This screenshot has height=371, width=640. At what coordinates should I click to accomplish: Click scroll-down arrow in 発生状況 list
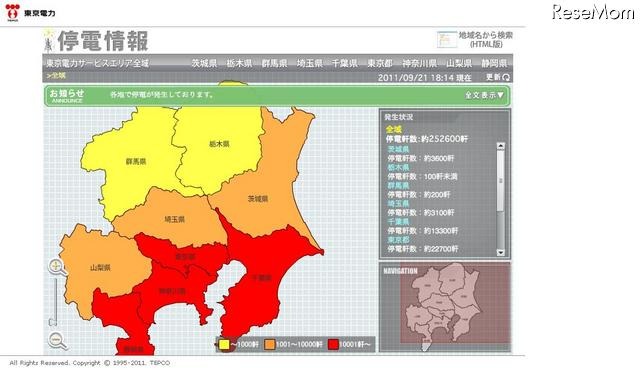pos(500,253)
